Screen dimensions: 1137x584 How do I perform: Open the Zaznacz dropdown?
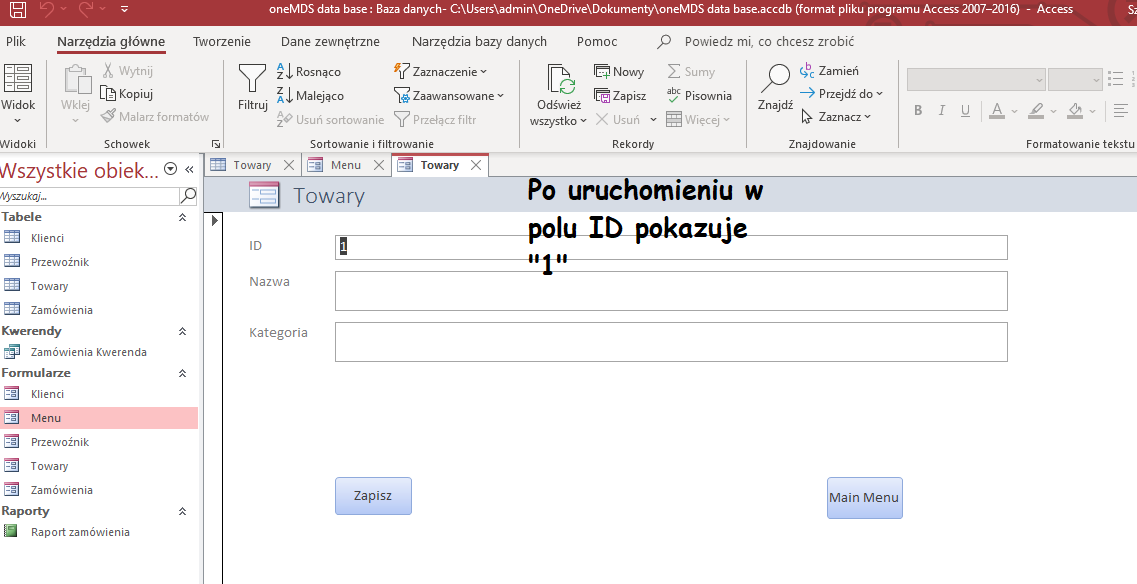[x=836, y=116]
